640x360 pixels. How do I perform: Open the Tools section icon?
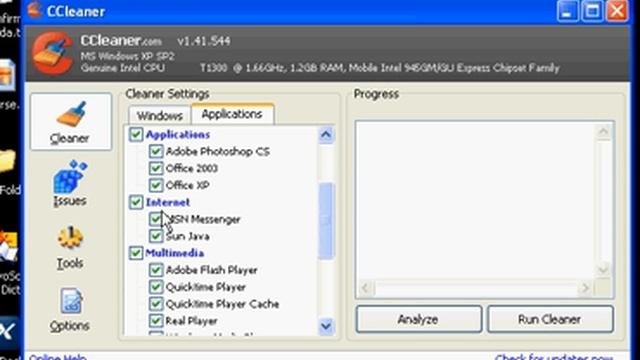pyautogui.click(x=70, y=238)
